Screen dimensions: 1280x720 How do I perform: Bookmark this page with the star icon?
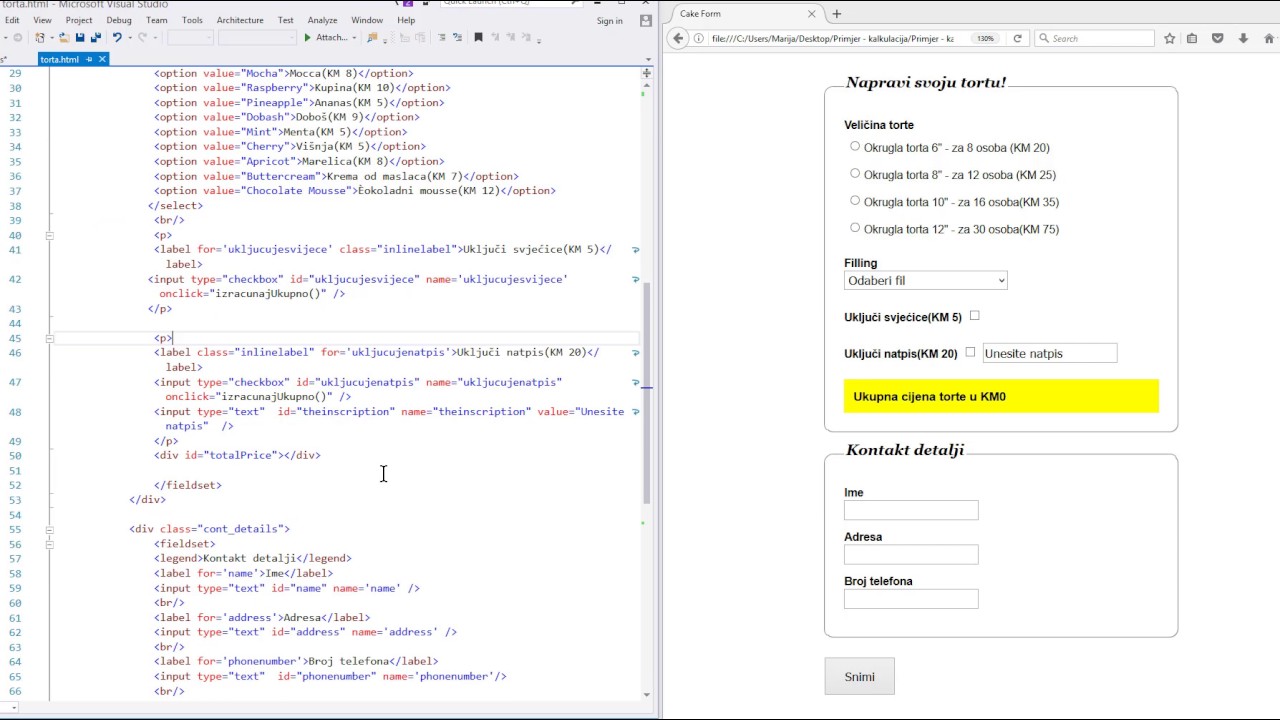tap(1169, 38)
